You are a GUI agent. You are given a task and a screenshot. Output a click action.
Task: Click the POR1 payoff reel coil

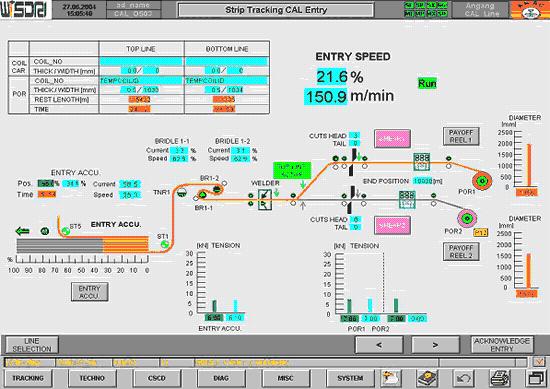[x=482, y=181]
